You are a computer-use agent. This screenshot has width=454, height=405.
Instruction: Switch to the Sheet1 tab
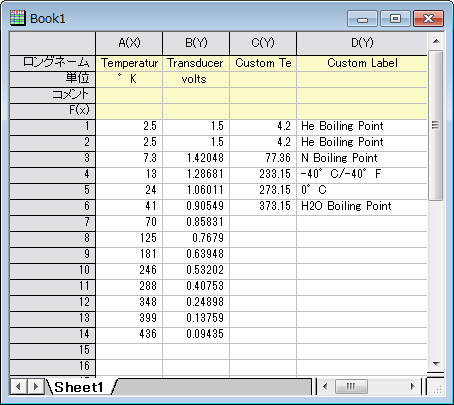point(79,387)
